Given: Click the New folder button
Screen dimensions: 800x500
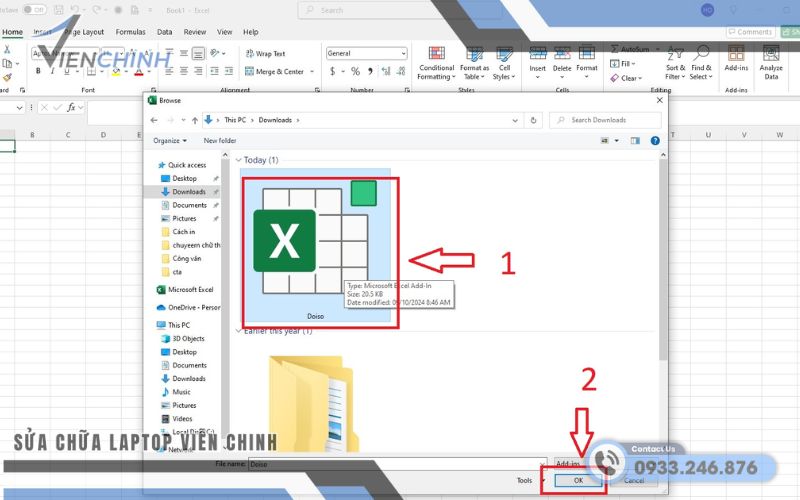Looking at the screenshot, I should tap(220, 141).
